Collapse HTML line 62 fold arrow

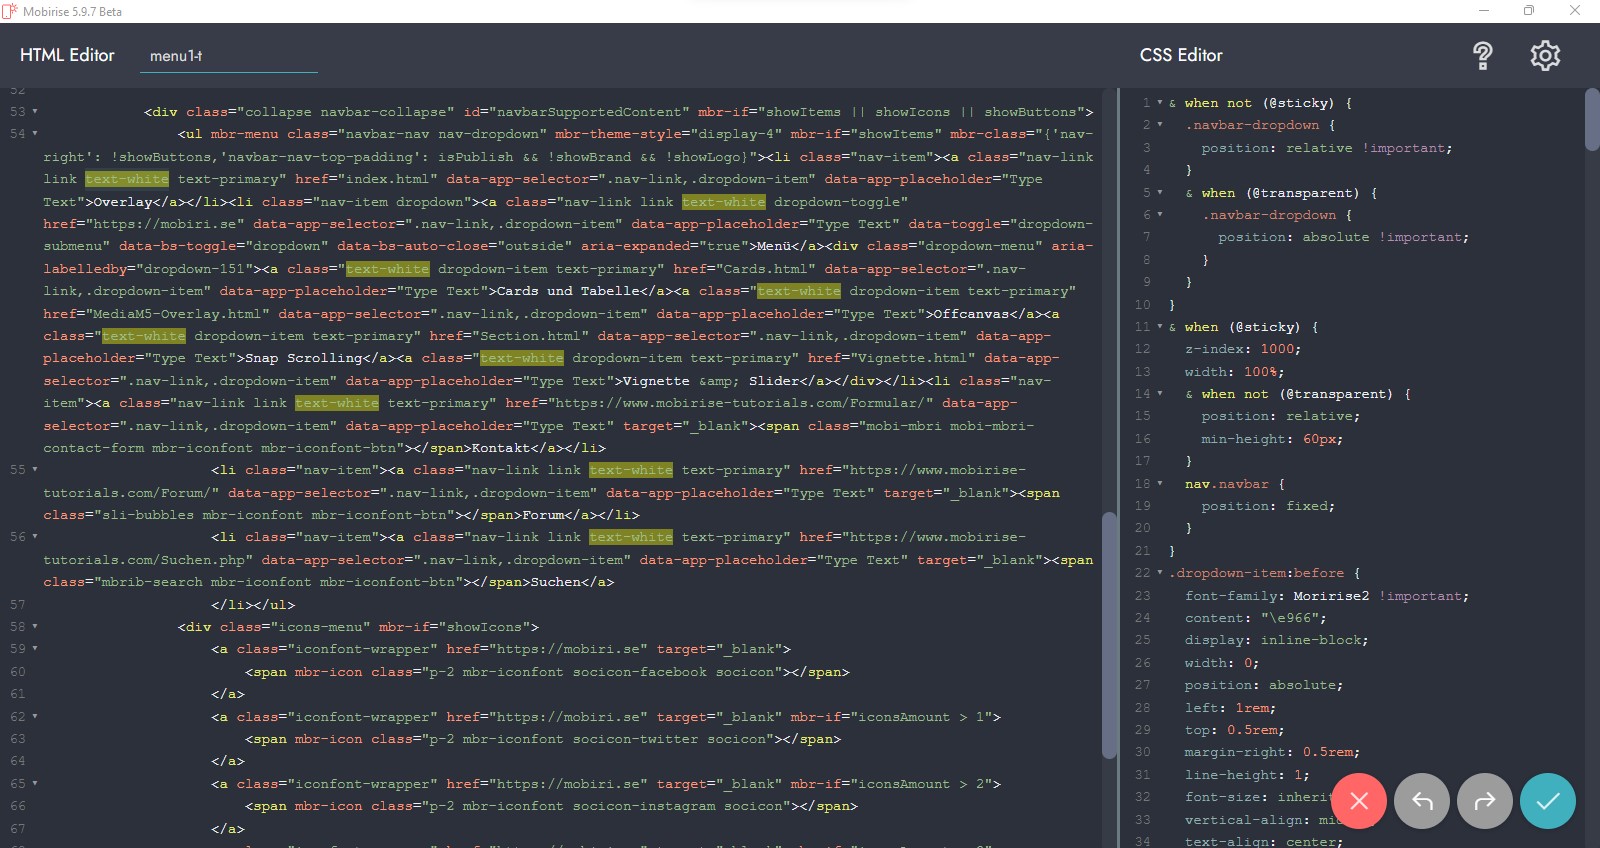(35, 717)
